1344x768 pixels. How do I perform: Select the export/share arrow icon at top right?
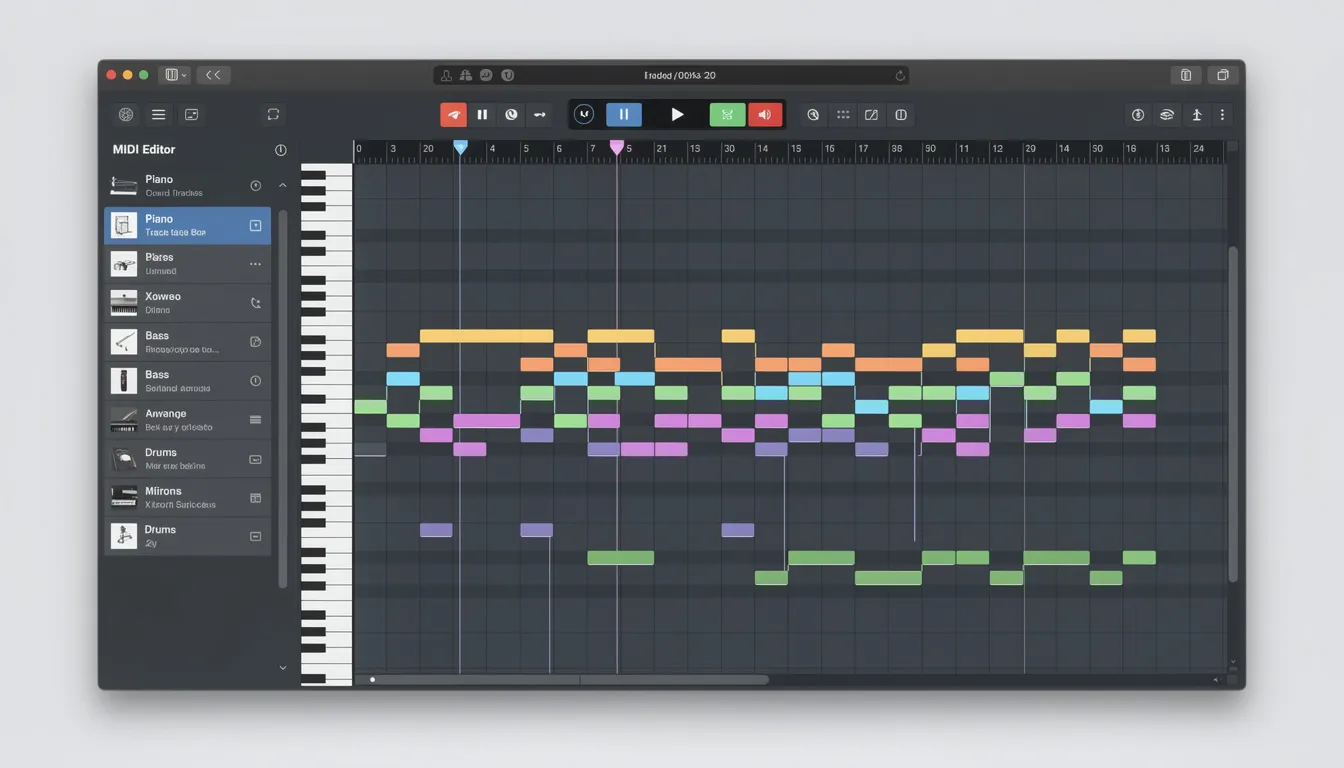[x=1196, y=114]
